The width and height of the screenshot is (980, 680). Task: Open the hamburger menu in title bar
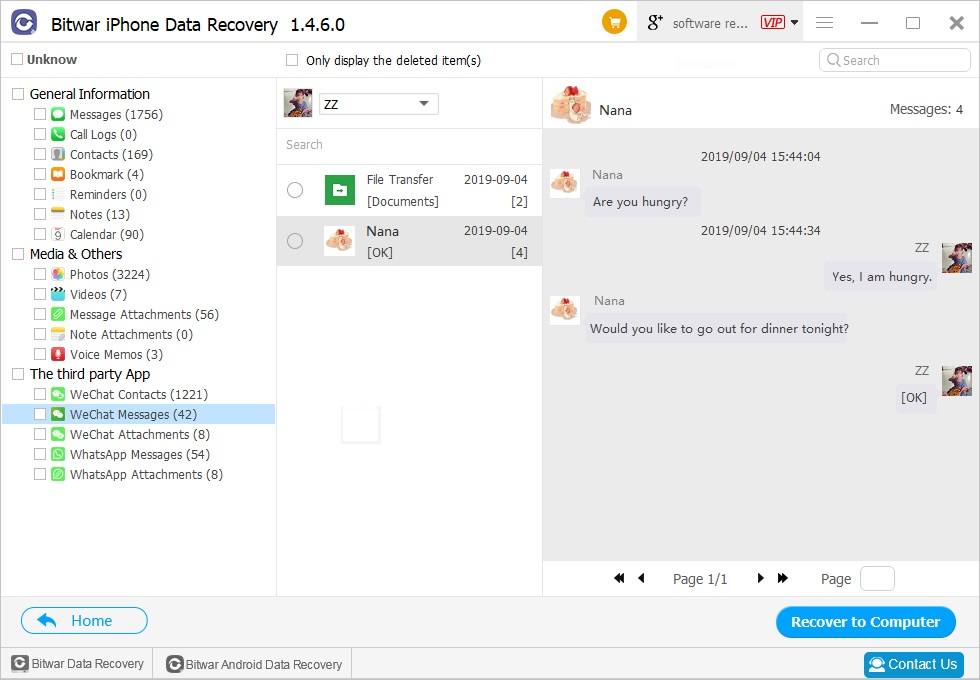(x=825, y=22)
